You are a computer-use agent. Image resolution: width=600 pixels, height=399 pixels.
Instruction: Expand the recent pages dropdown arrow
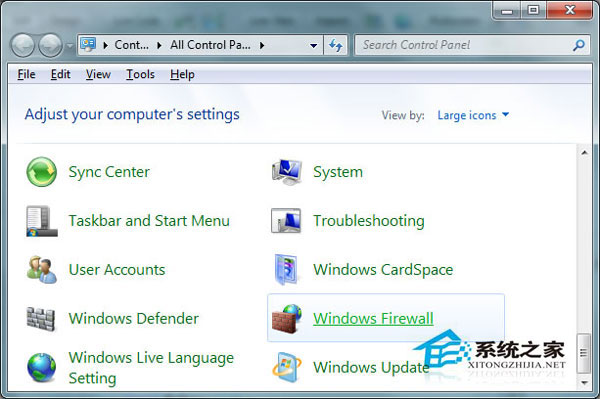70,46
